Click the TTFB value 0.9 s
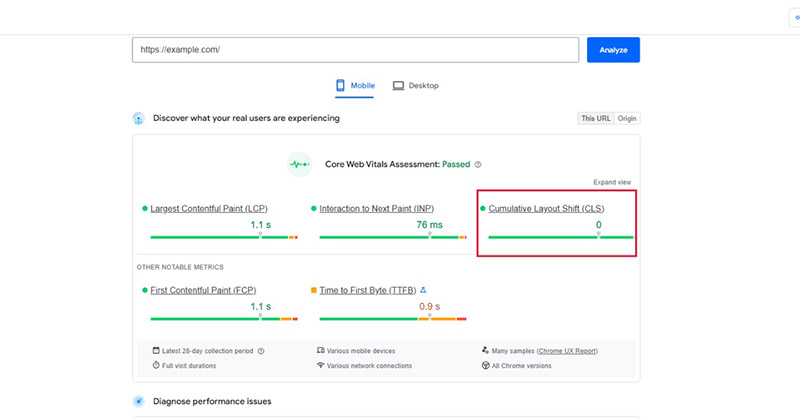This screenshot has width=800, height=419. (x=430, y=307)
